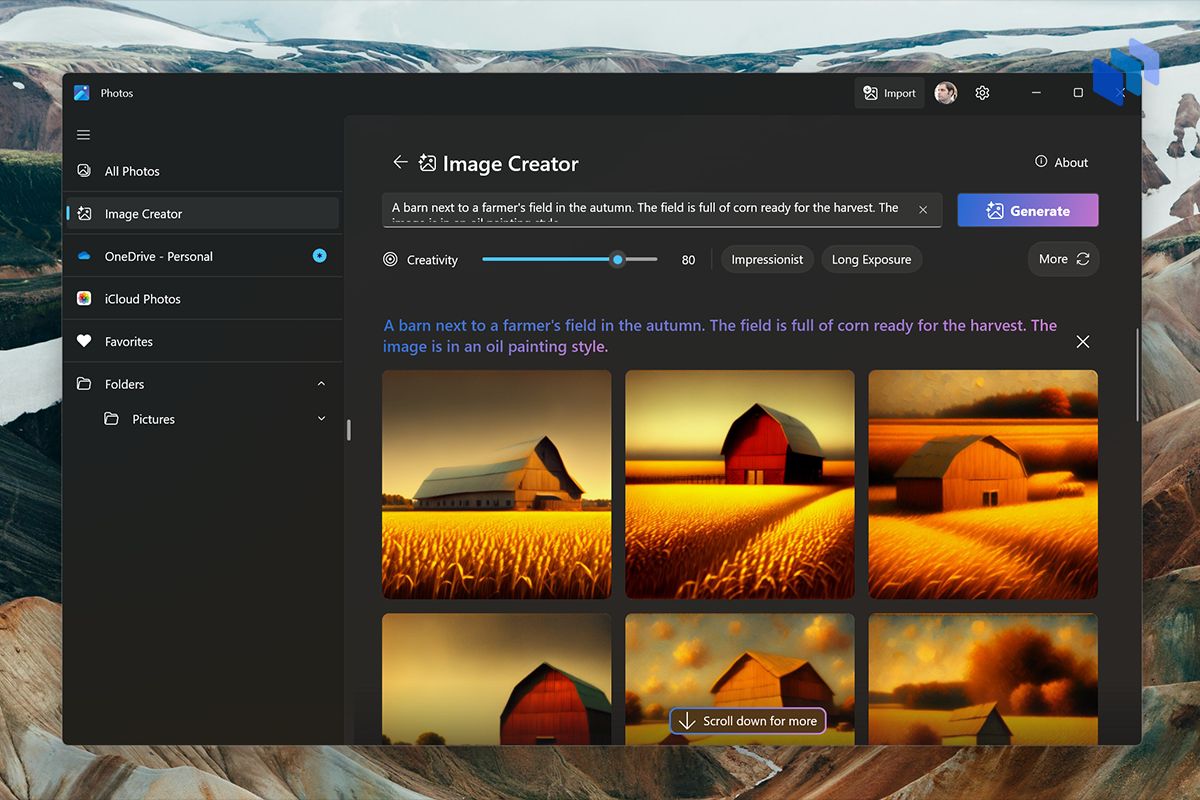Open the About info link
1200x800 pixels.
tap(1061, 162)
